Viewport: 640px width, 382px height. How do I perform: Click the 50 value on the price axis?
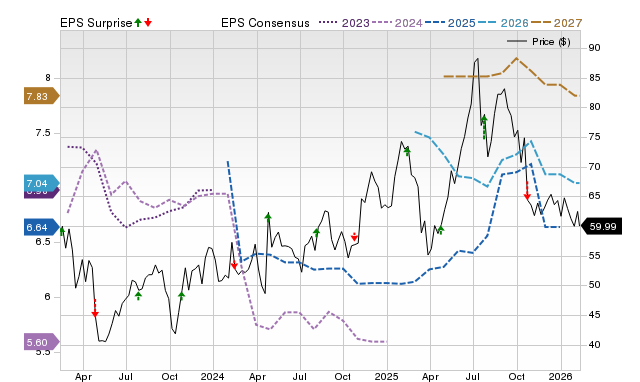[595, 285]
